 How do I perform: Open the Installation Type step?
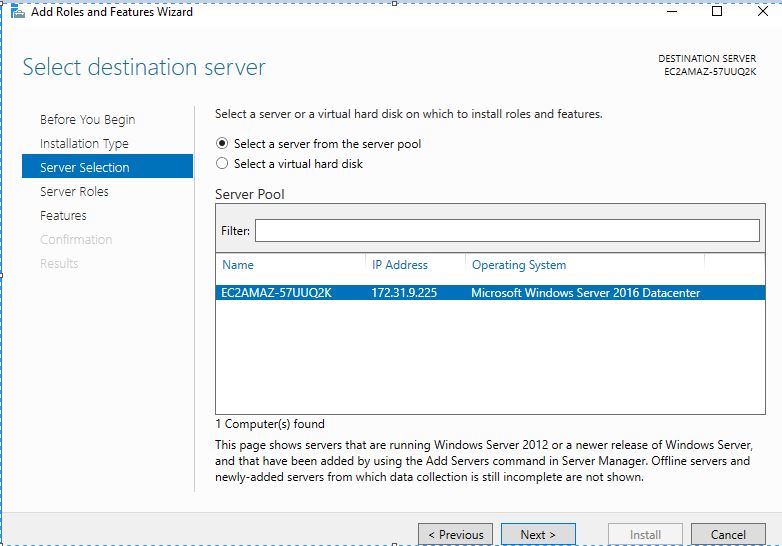coord(84,144)
